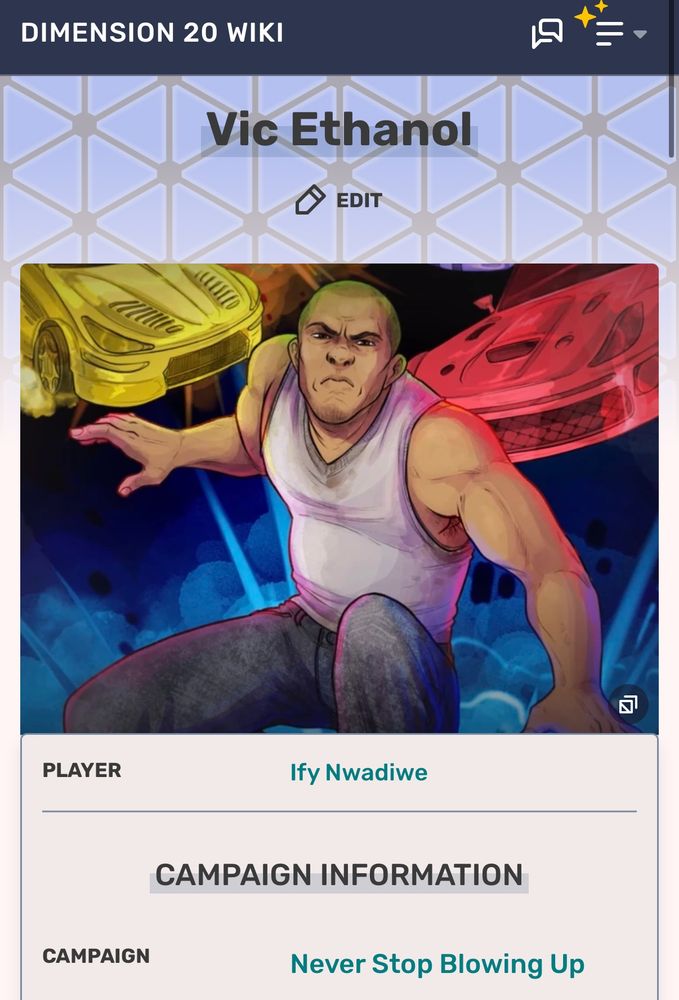Select the CAMPAIGN field label

96,956
